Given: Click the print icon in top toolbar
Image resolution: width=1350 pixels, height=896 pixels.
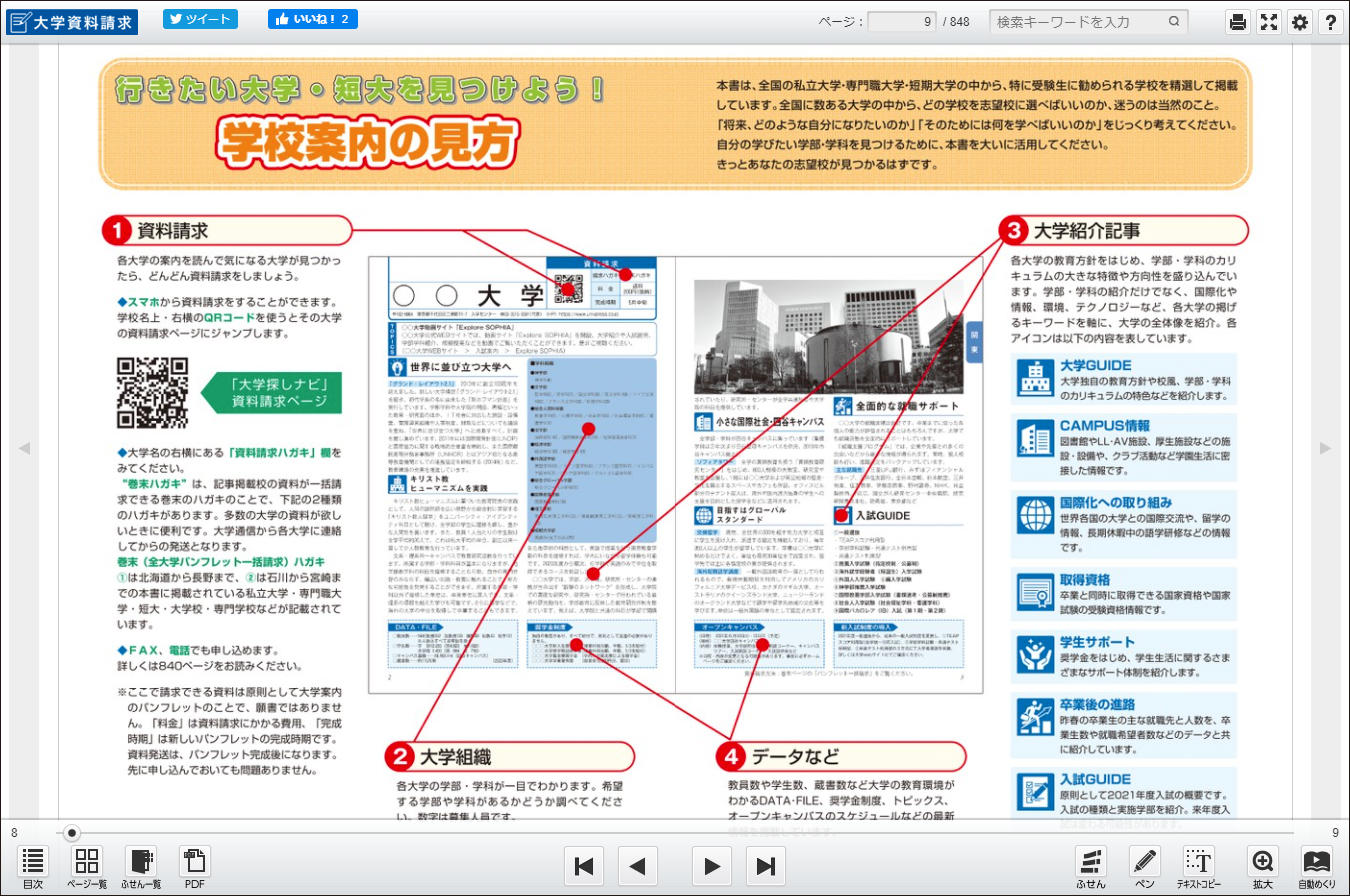Looking at the screenshot, I should [x=1238, y=22].
